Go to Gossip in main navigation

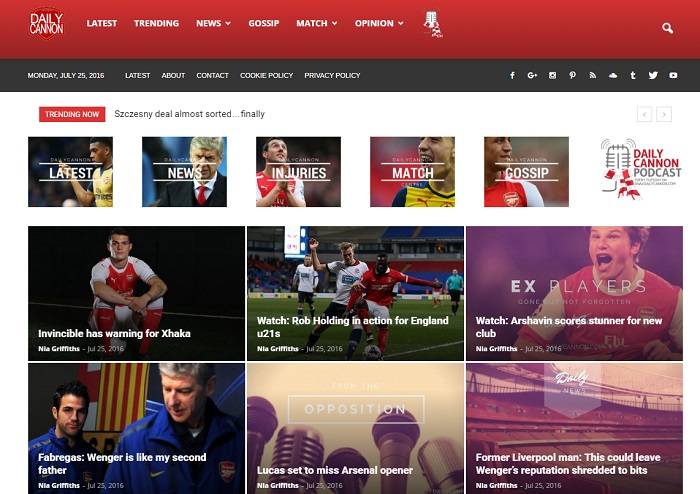pos(264,23)
